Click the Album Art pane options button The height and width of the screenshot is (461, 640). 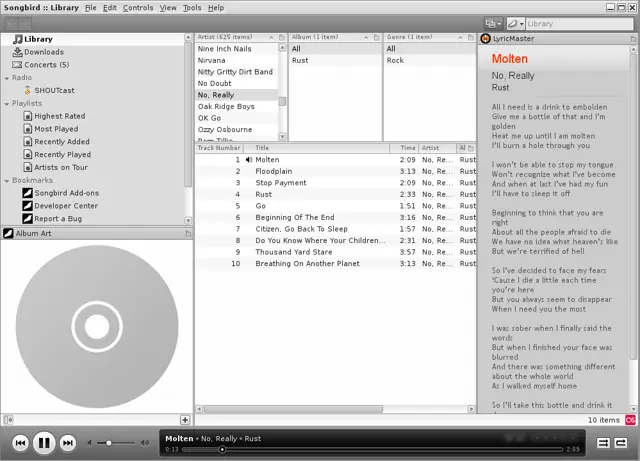[x=188, y=234]
